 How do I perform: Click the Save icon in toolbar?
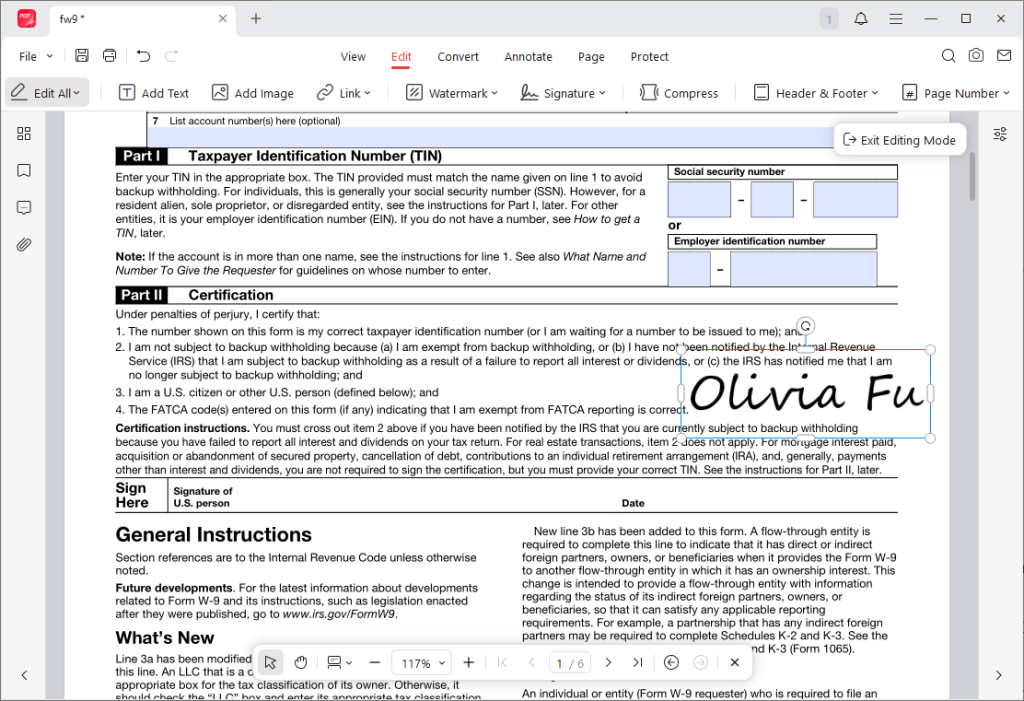coord(82,56)
